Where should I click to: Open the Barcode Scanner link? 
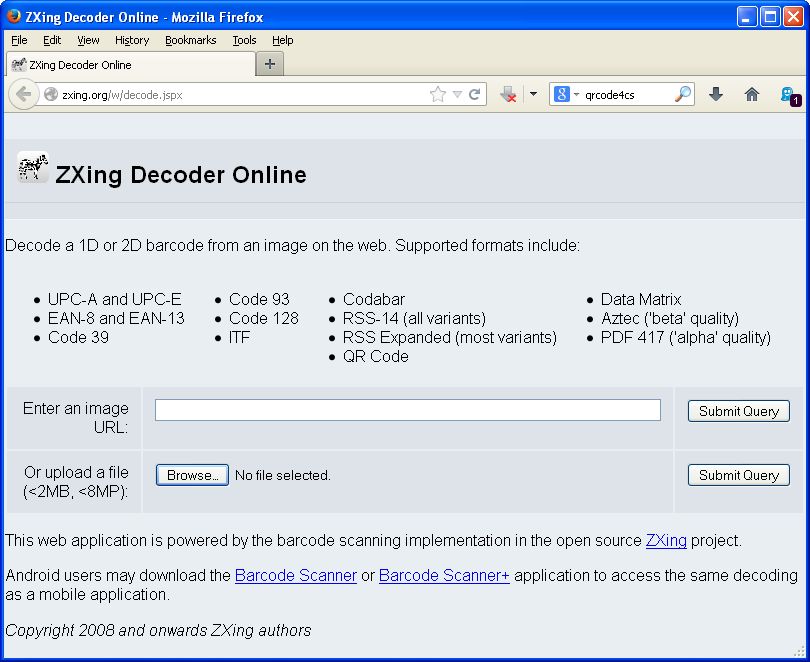click(295, 575)
